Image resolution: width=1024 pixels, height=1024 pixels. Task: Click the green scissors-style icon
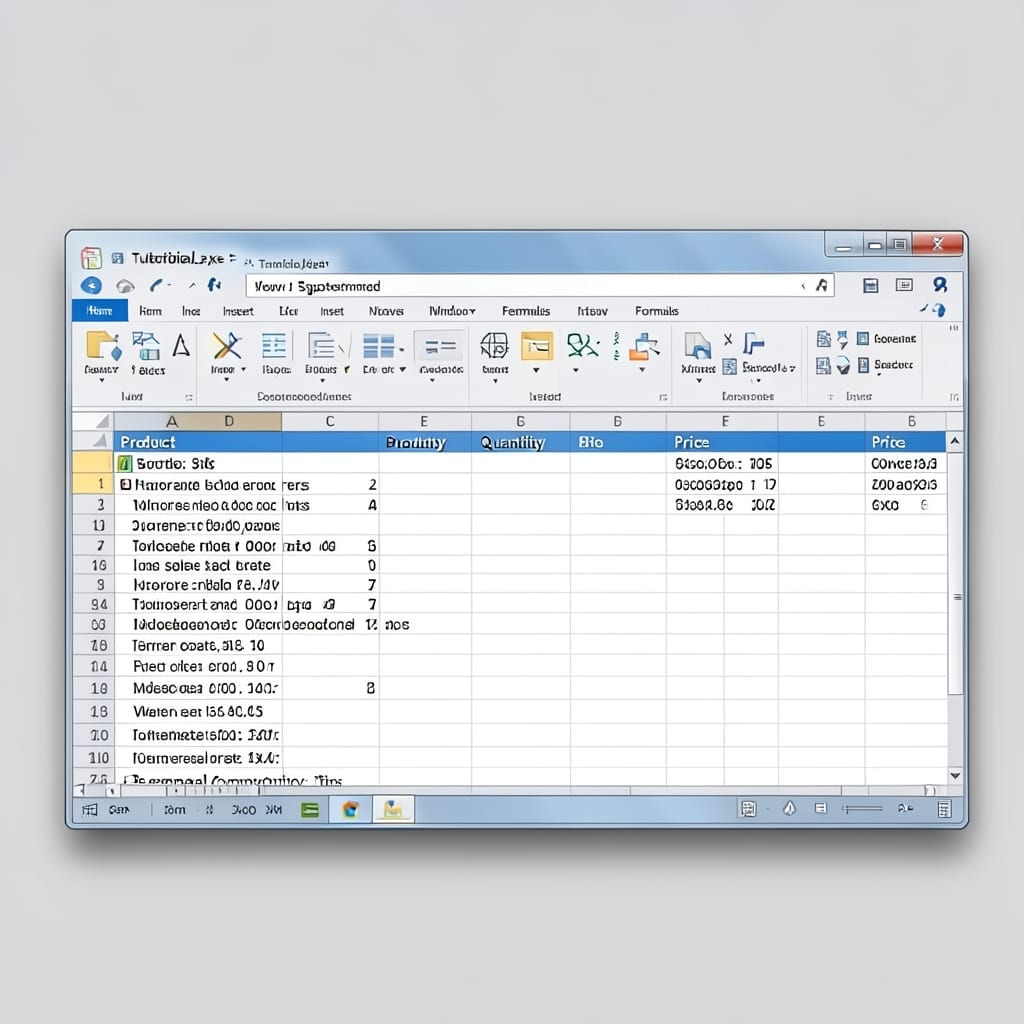(583, 345)
